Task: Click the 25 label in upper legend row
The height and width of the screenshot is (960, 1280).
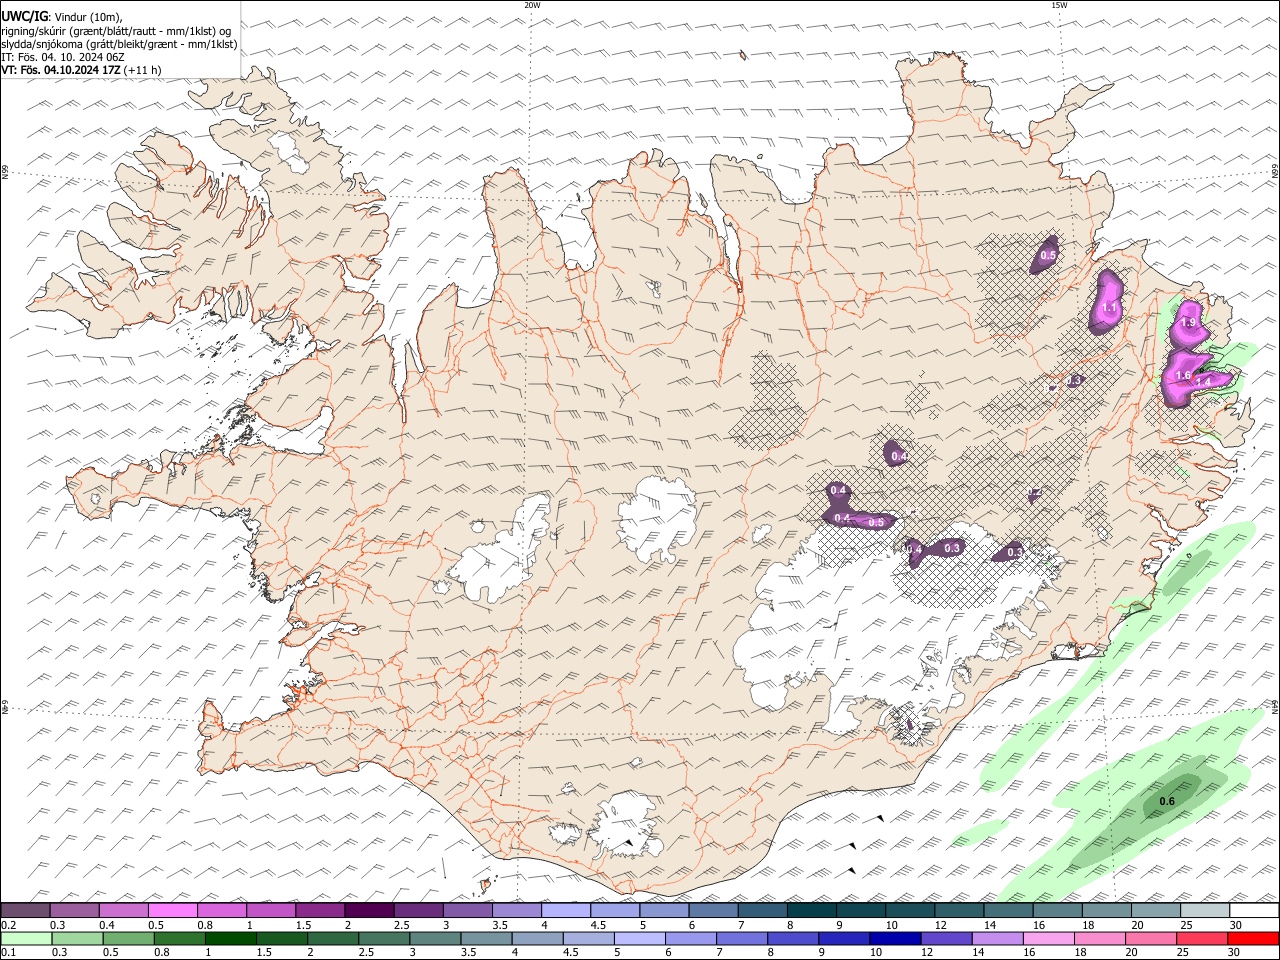Action: (x=1186, y=926)
